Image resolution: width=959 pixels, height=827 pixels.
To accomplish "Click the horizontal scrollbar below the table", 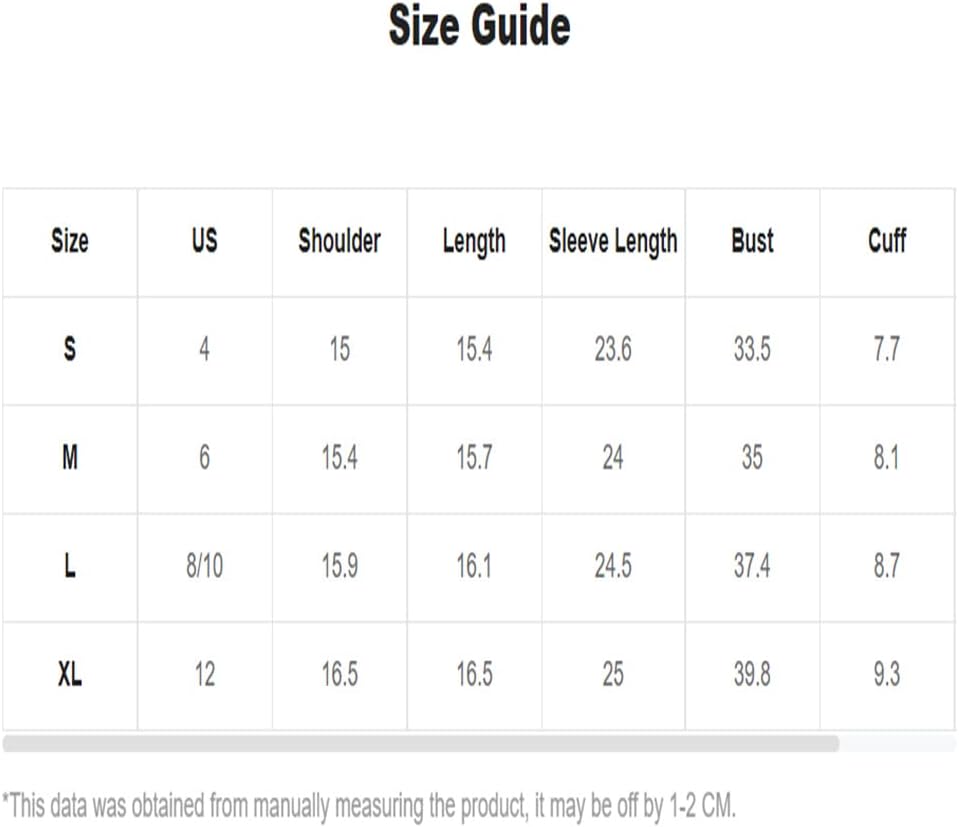I will tap(421, 743).
